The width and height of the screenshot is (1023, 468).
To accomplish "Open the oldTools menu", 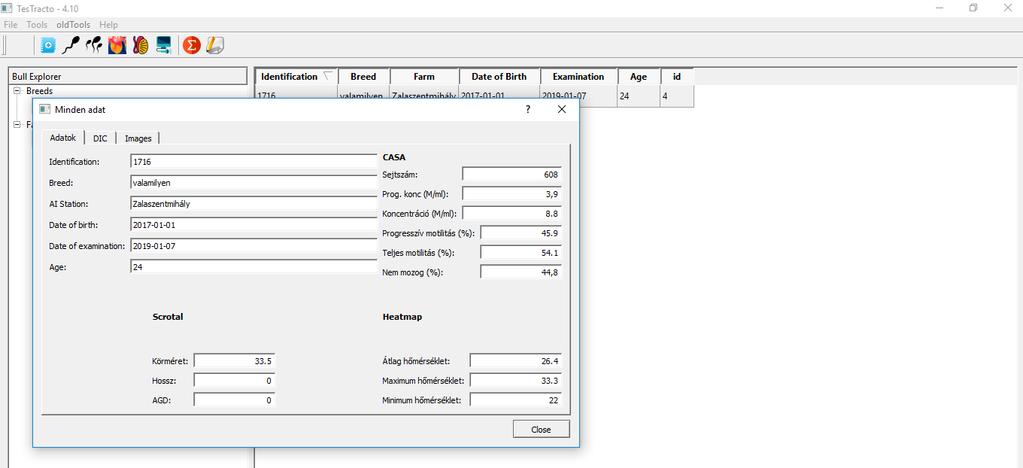I will (x=73, y=25).
